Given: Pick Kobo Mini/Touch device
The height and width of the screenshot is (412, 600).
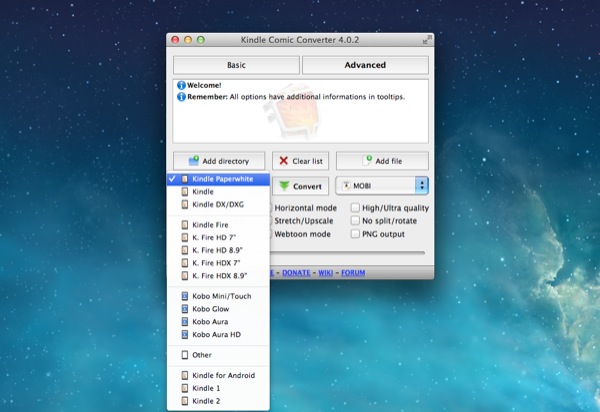Looking at the screenshot, I should (218, 296).
